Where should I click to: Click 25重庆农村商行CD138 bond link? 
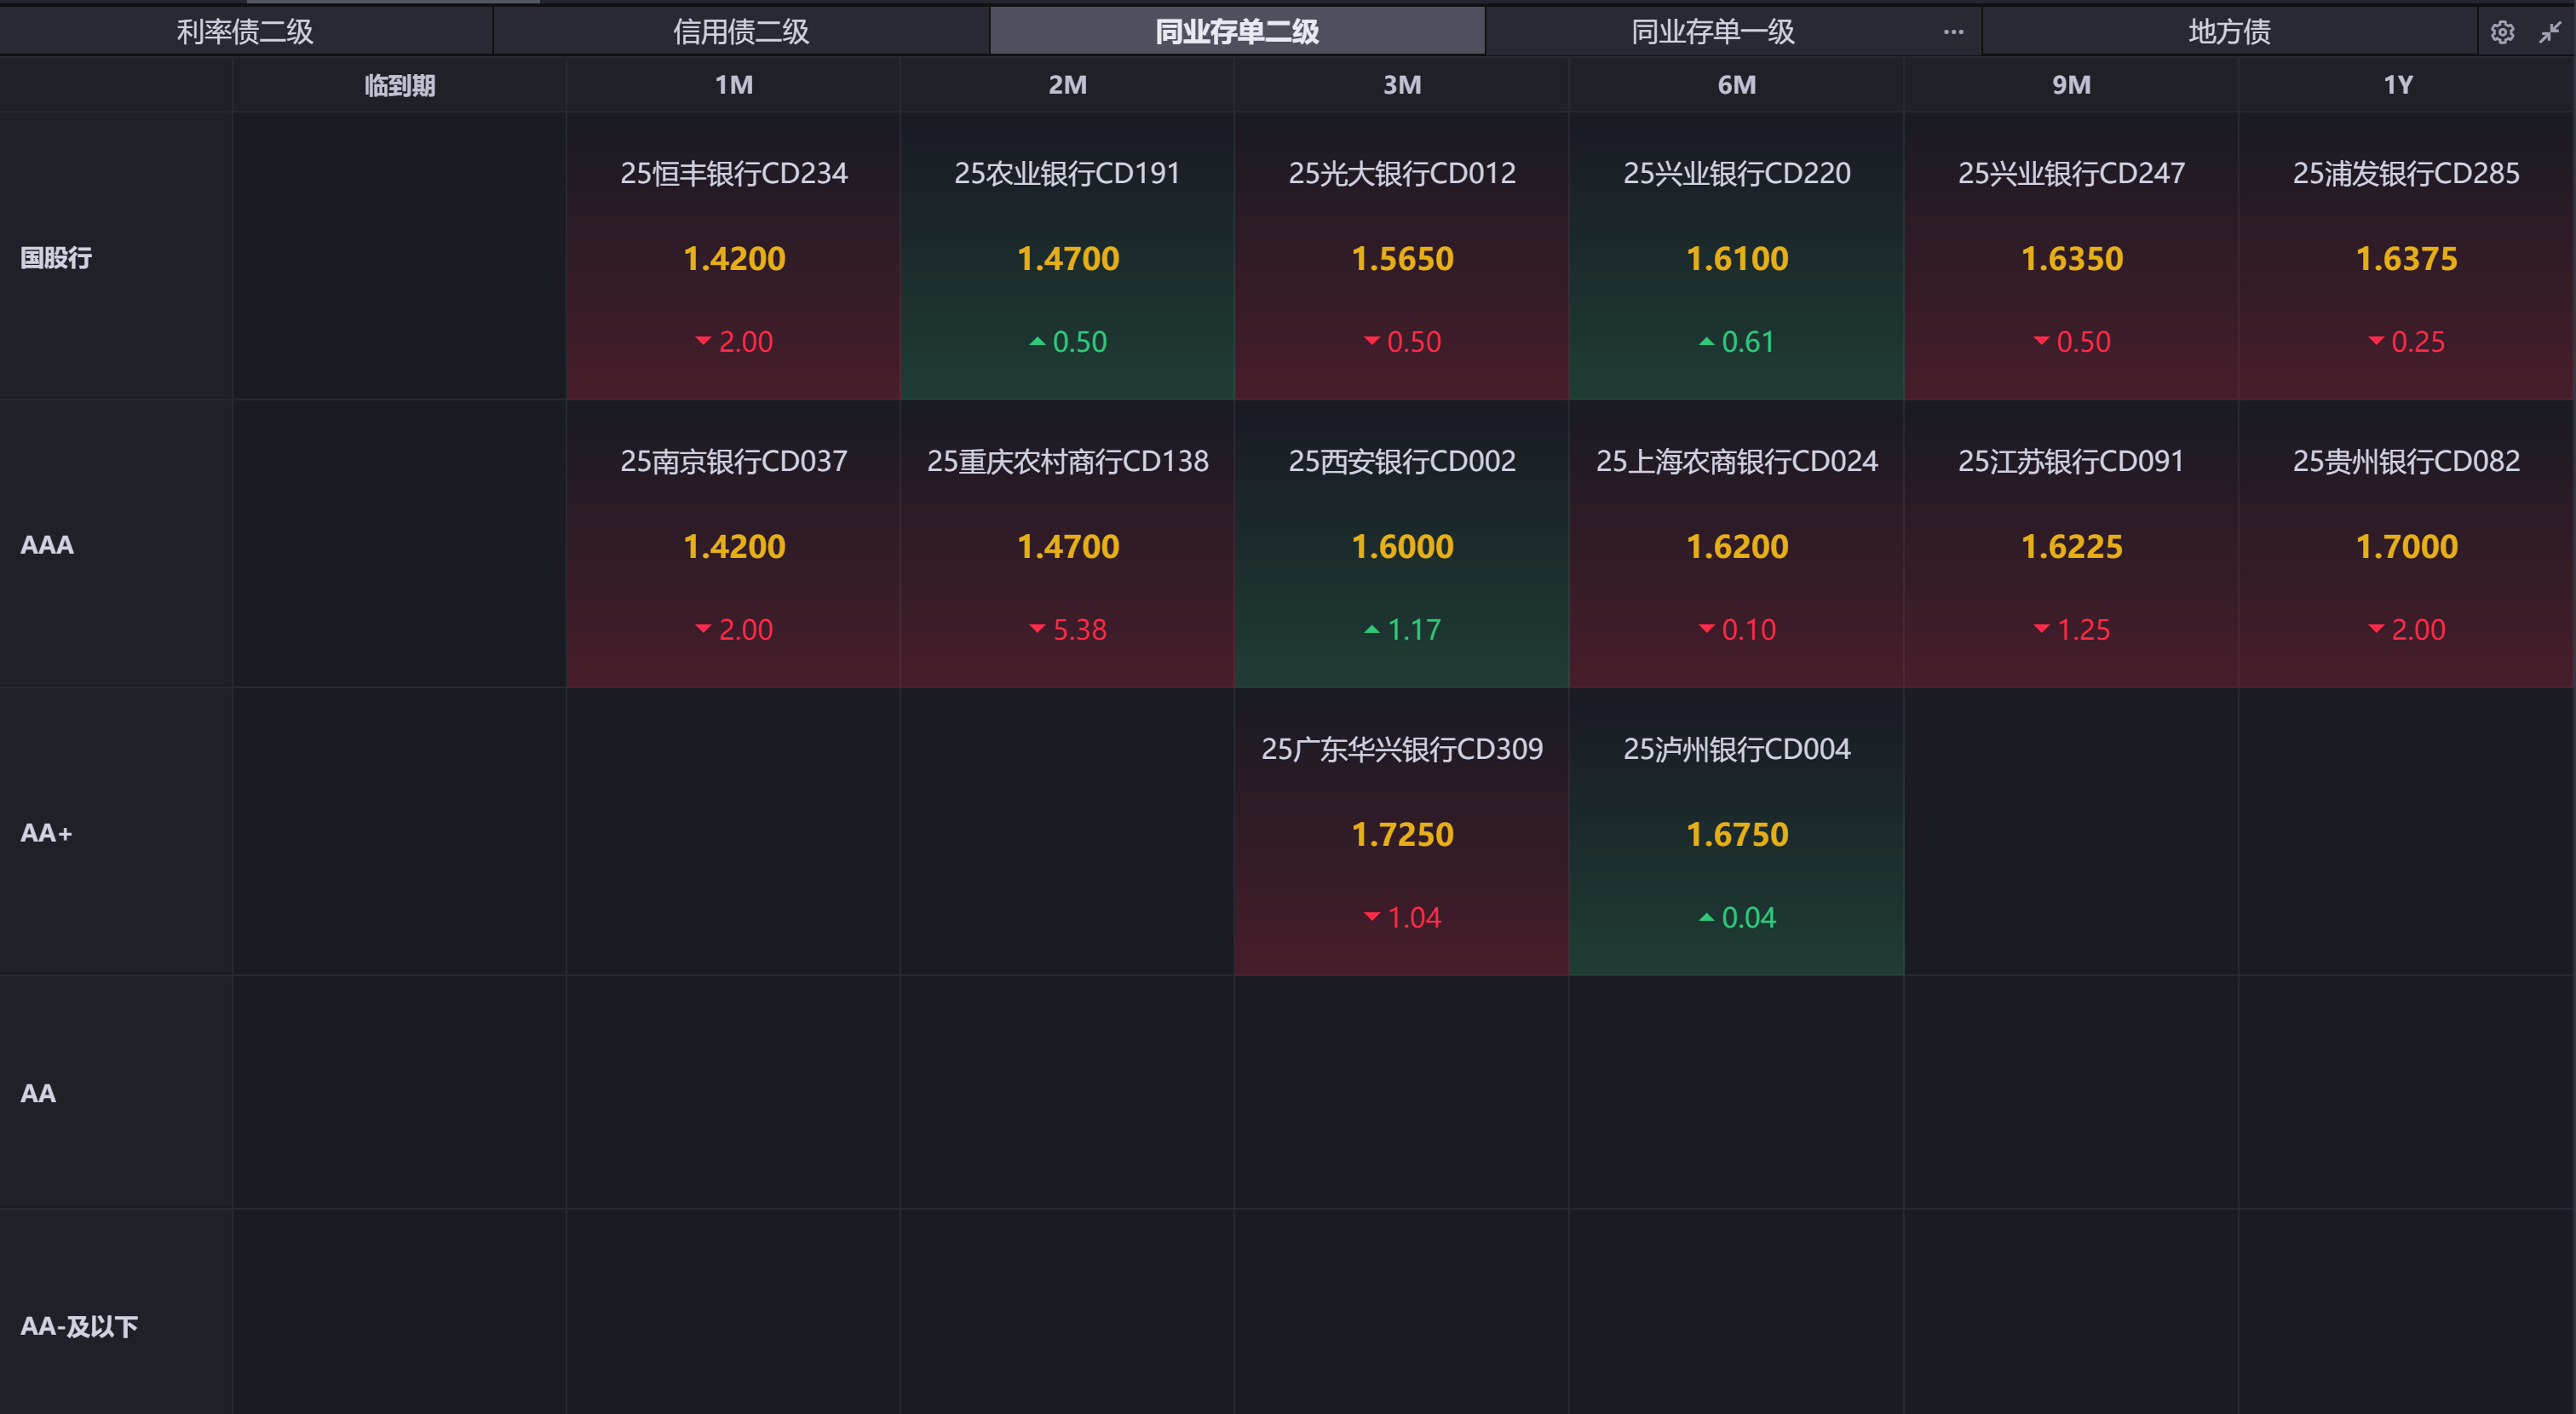click(x=1067, y=461)
